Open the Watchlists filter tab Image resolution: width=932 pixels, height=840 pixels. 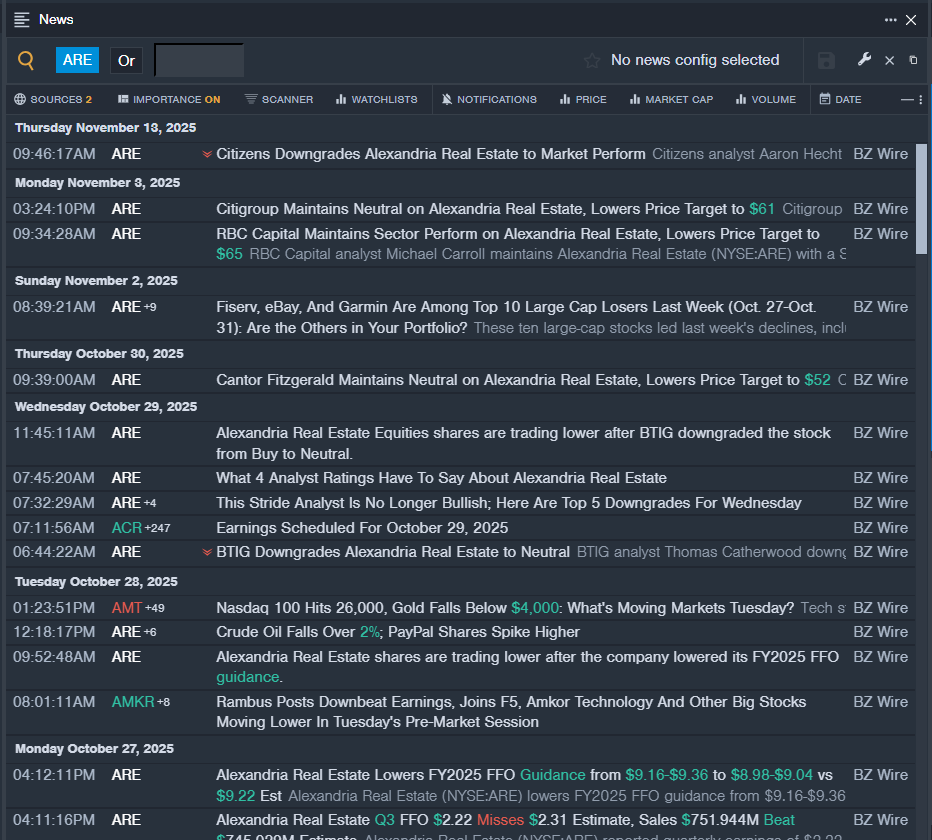click(x=376, y=99)
